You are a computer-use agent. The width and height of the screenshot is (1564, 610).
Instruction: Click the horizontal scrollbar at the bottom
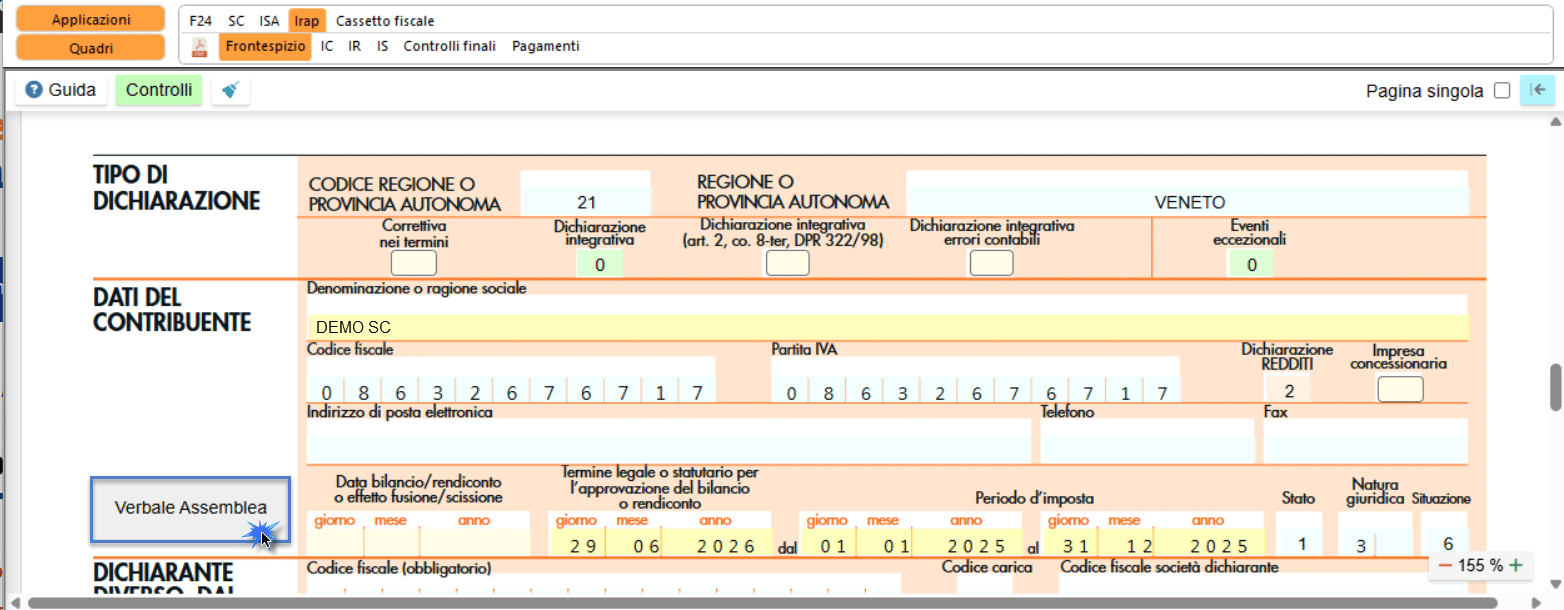pyautogui.click(x=763, y=602)
